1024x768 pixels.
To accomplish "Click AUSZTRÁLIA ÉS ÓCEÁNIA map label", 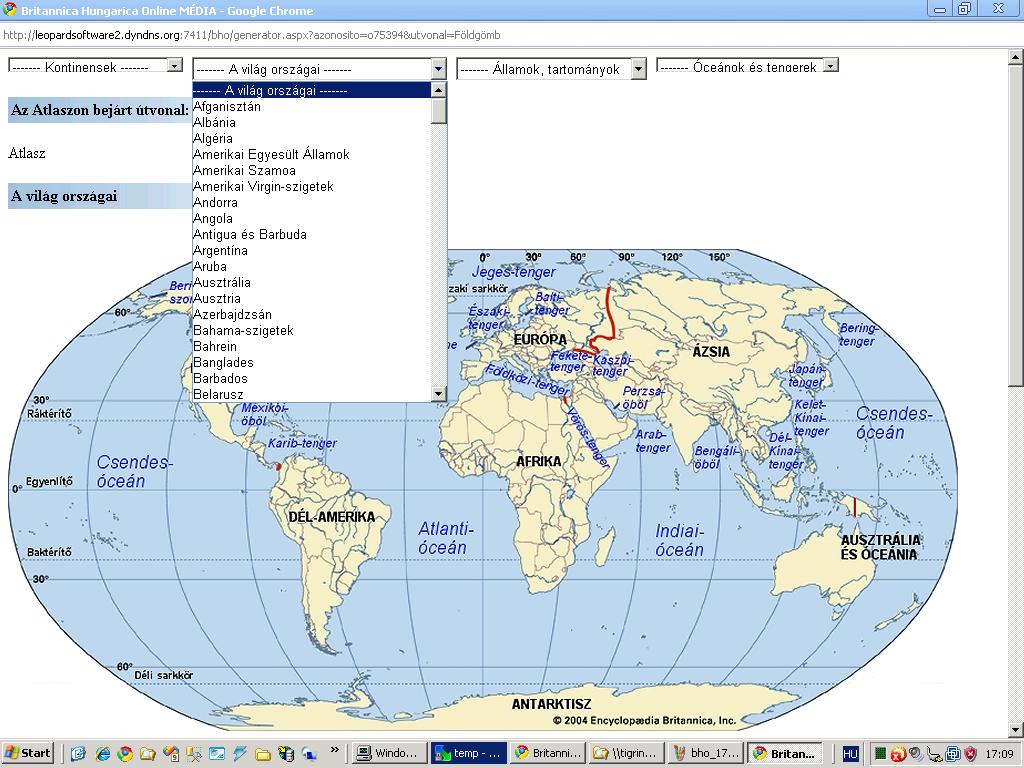I will pos(880,547).
